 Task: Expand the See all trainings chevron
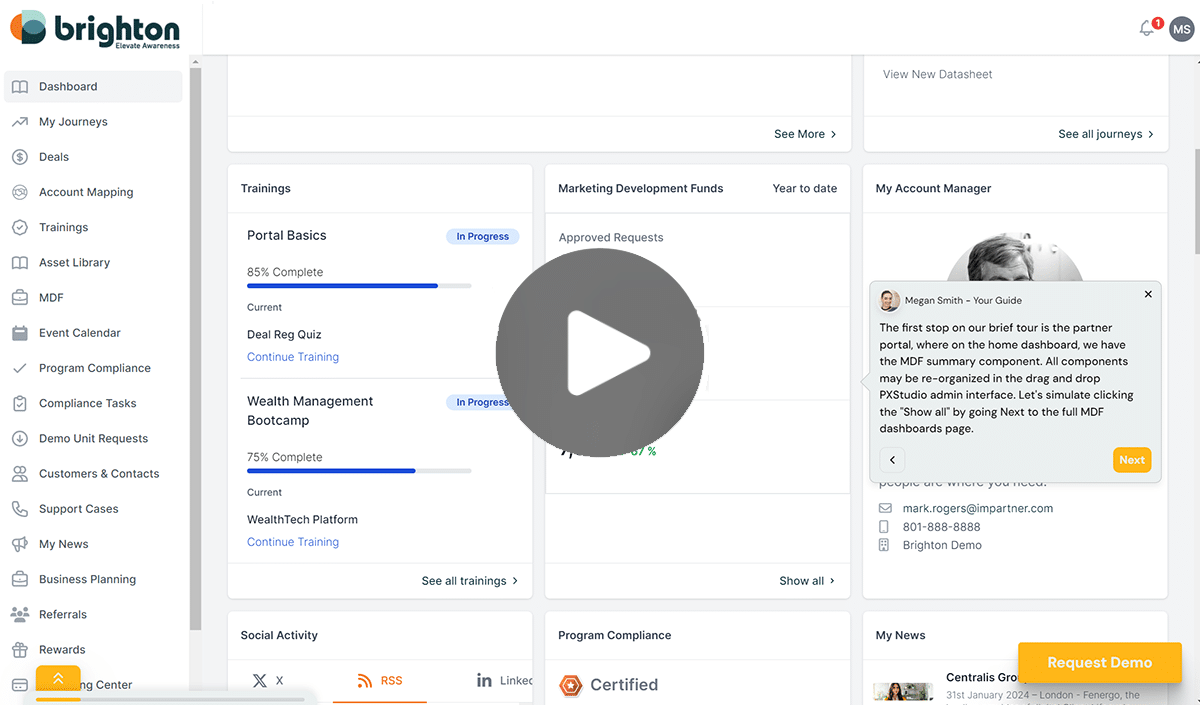click(x=515, y=581)
